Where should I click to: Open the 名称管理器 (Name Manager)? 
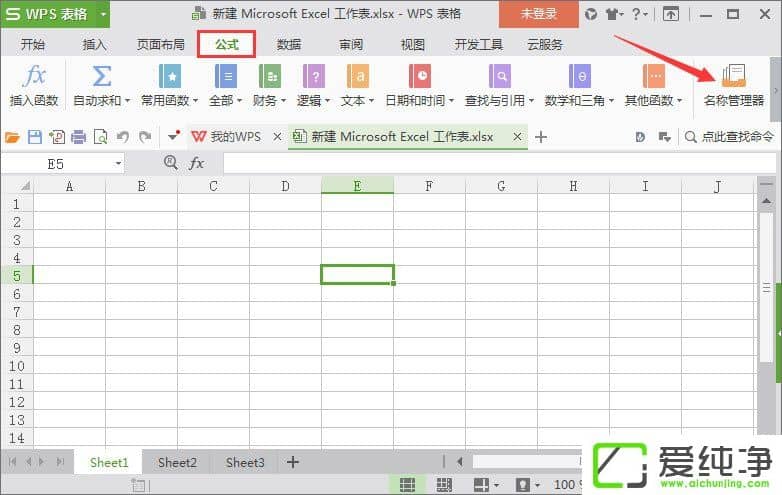(733, 84)
